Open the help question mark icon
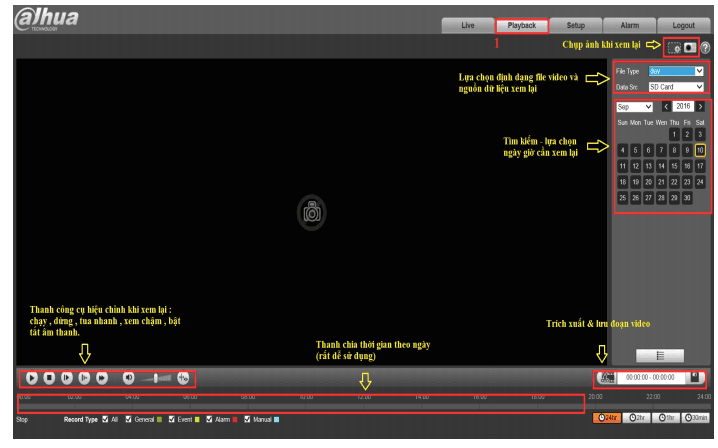Viewport: 718px width, 448px height. click(x=705, y=48)
